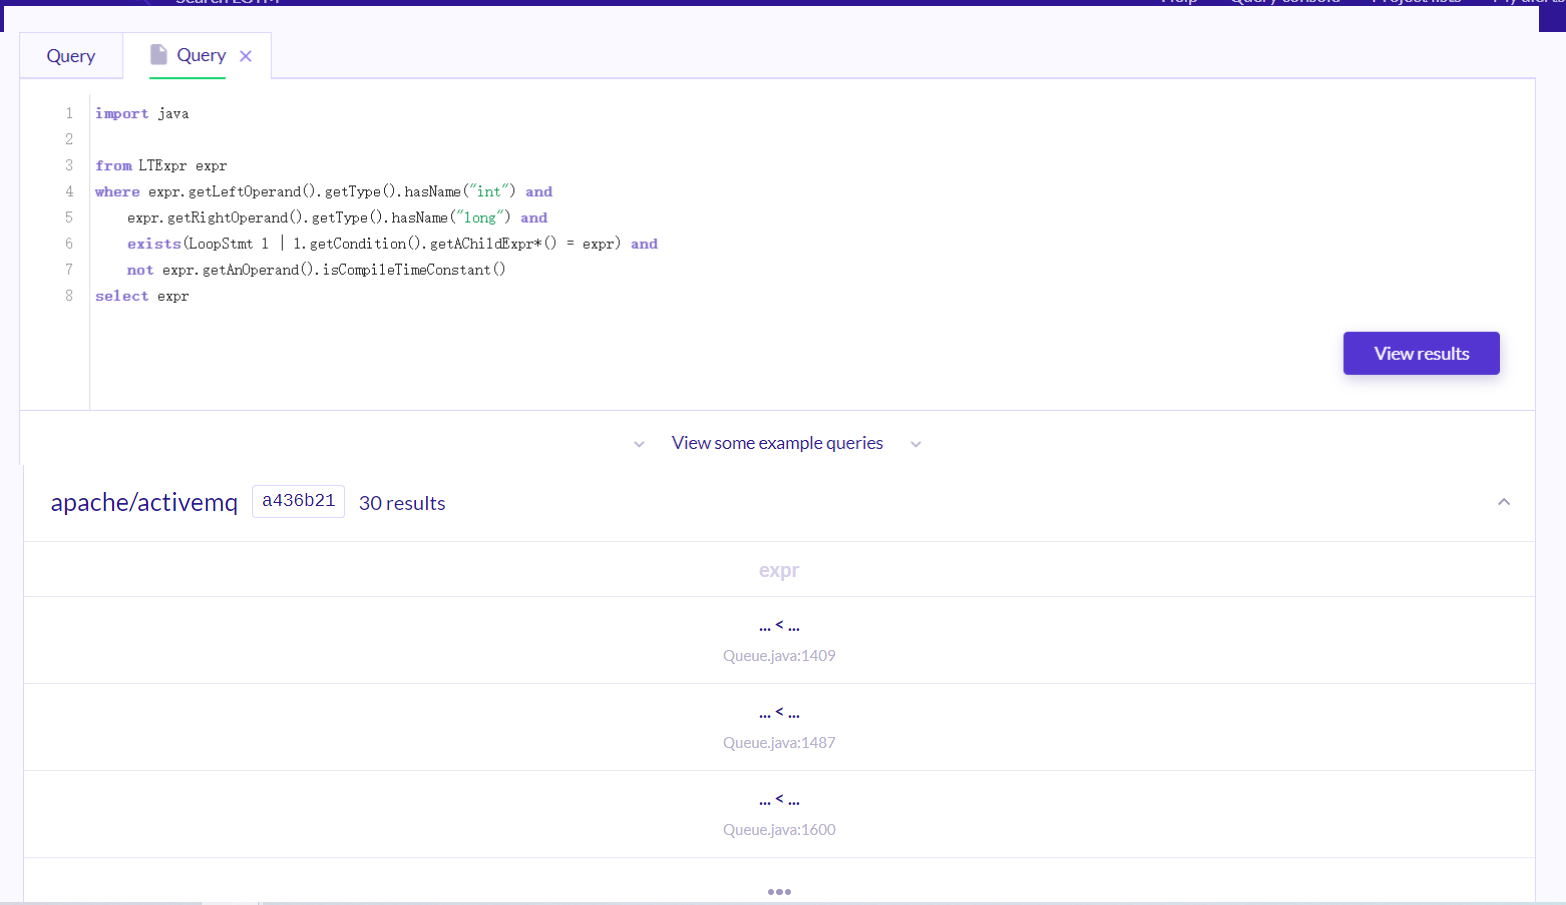Click the Queue.java:1600 location text
1566x905 pixels.
pos(779,830)
